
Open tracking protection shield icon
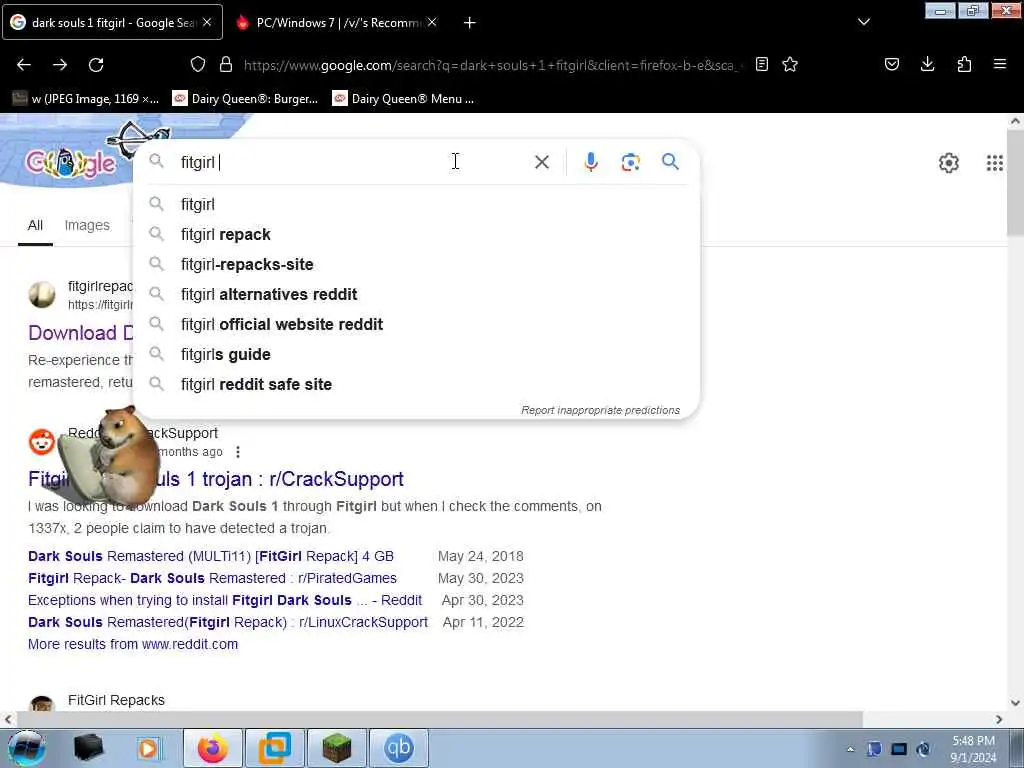coord(198,64)
